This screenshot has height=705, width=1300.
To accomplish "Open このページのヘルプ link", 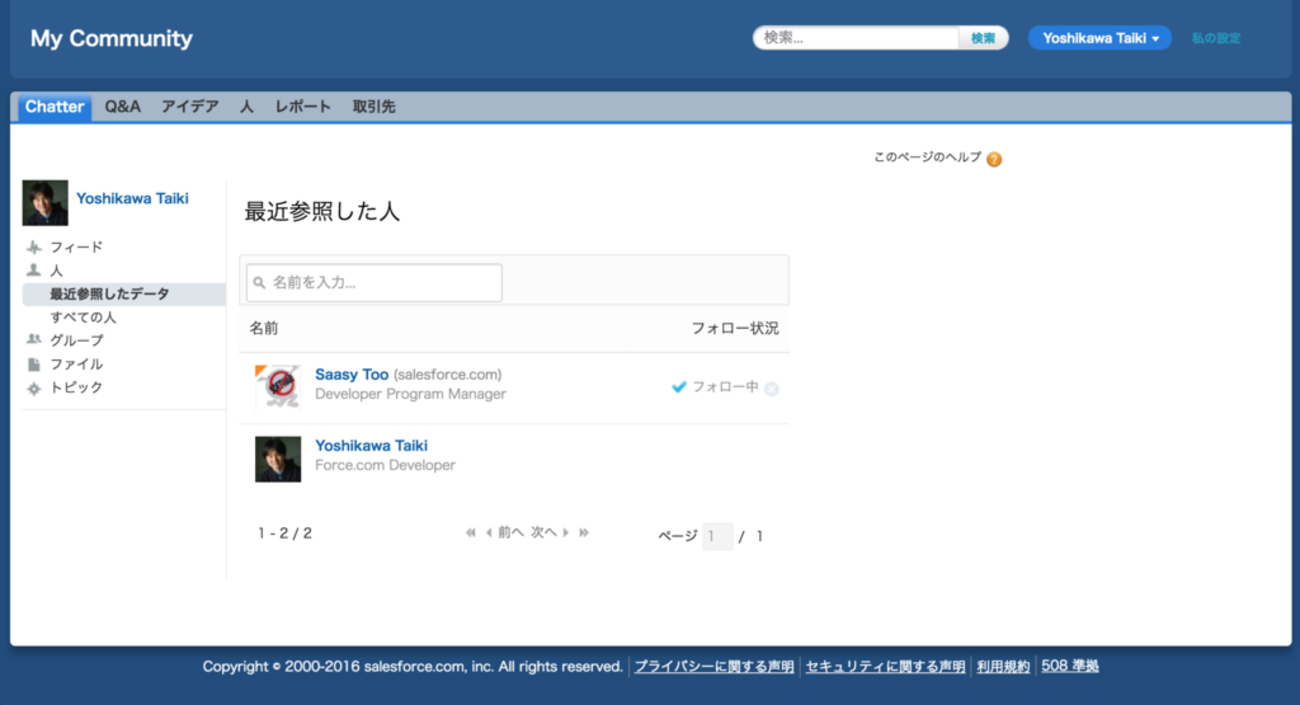I will click(x=927, y=157).
